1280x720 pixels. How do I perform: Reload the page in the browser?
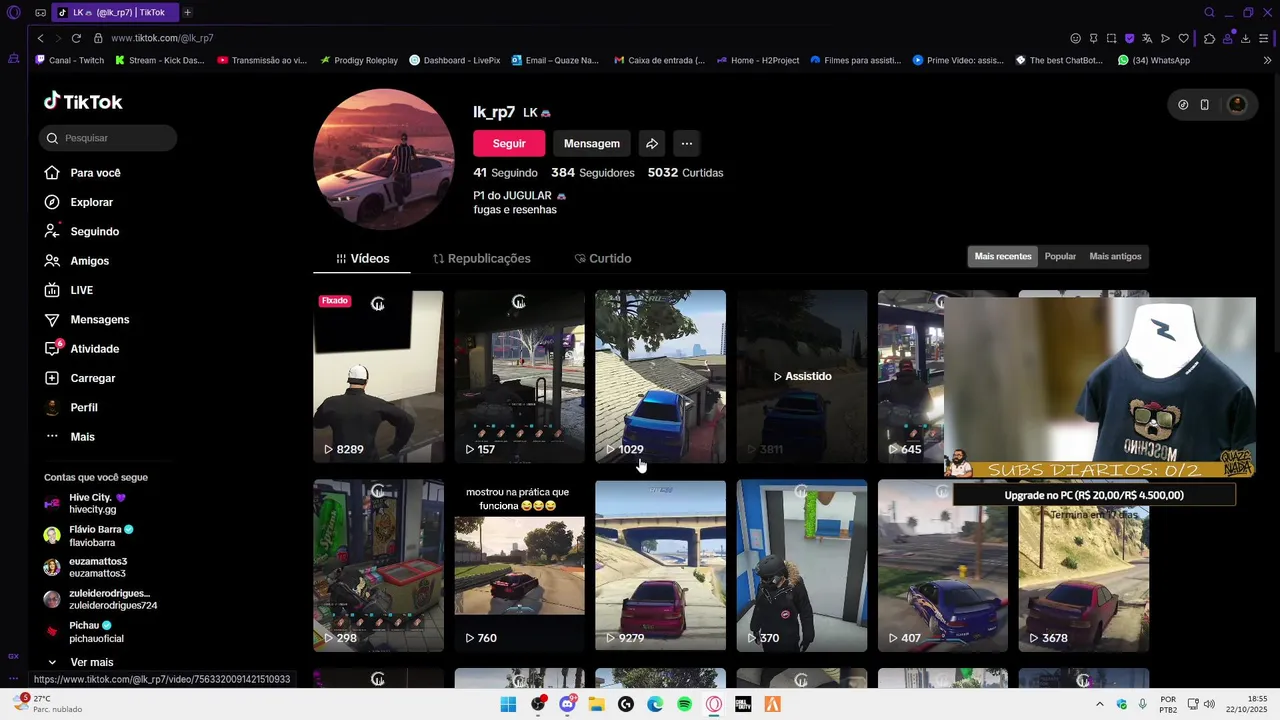pyautogui.click(x=76, y=38)
